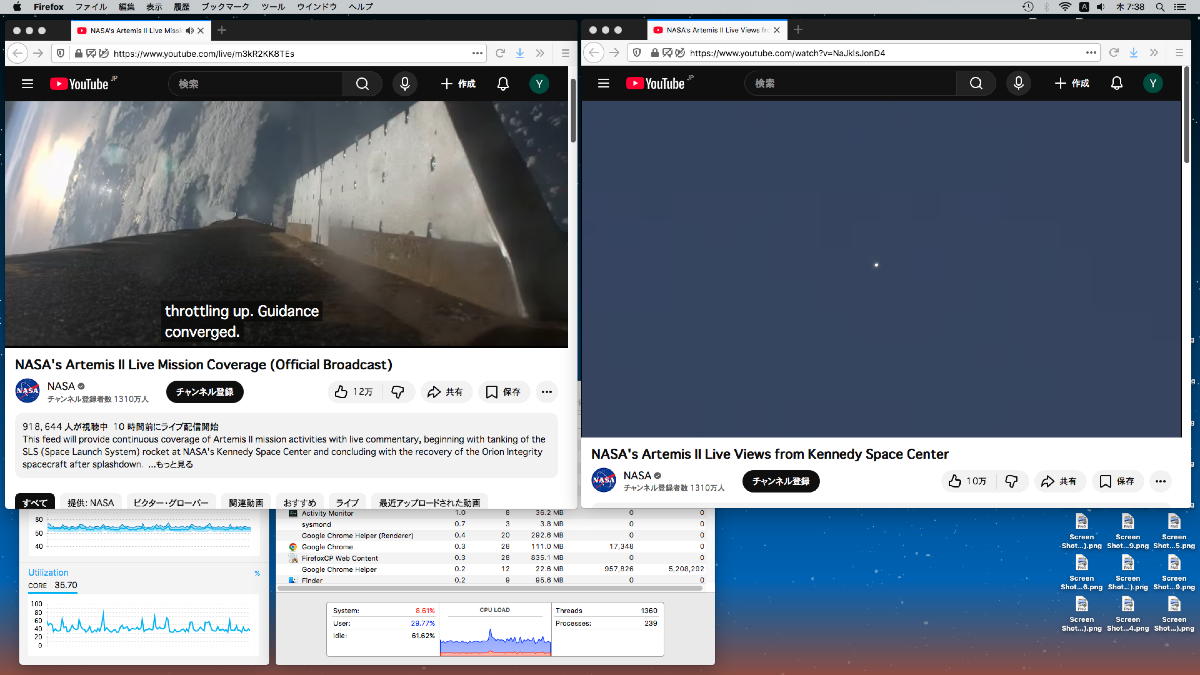Screen dimensions: 1200x675
Task: Click 保存 save button in right window
Action: click(x=1117, y=481)
